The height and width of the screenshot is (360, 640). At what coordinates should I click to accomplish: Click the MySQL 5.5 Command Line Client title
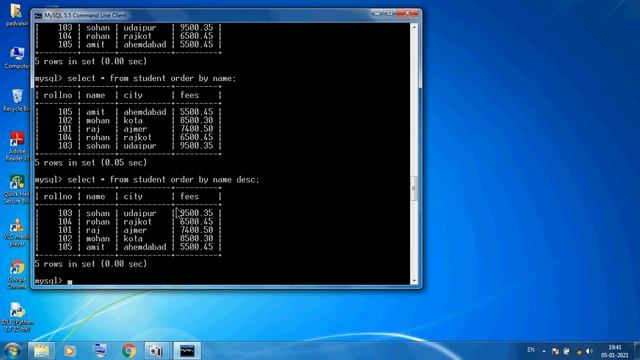tap(86, 15)
